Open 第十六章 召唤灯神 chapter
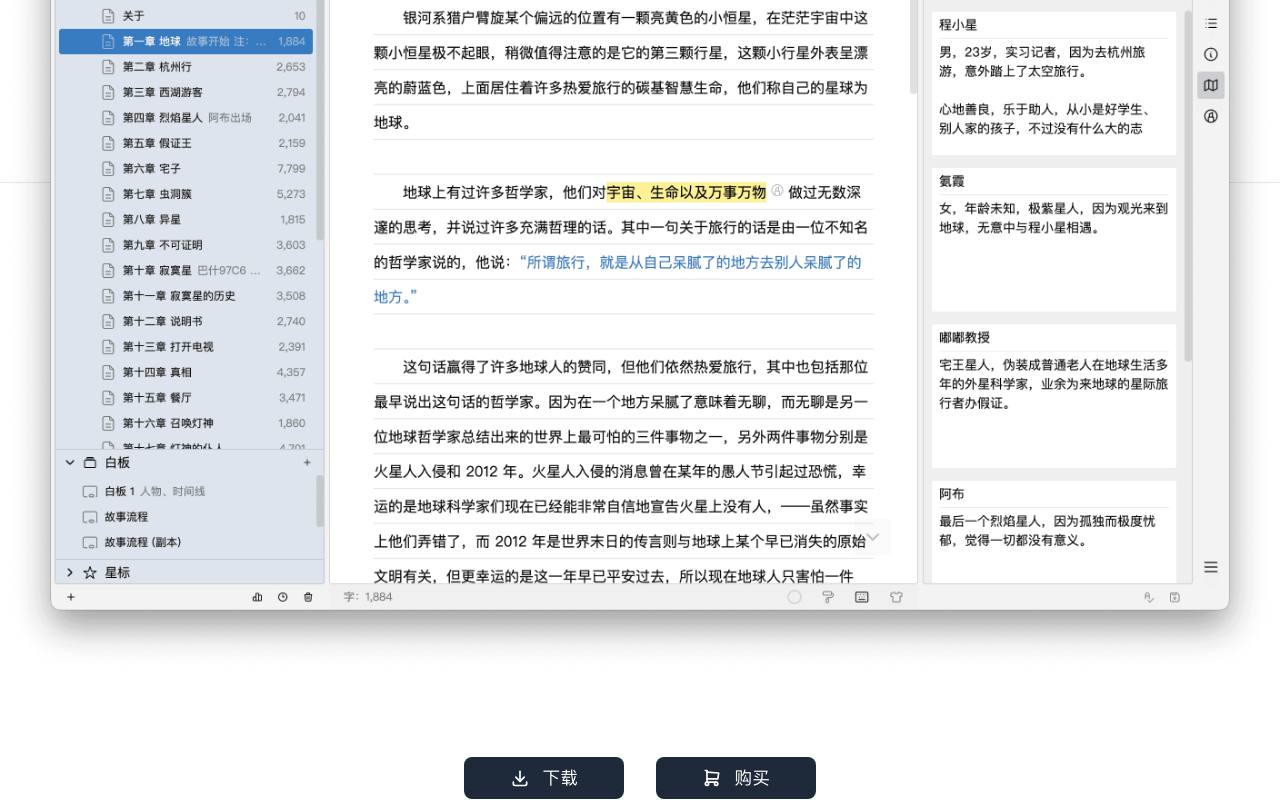The height and width of the screenshot is (800, 1280). 186,423
